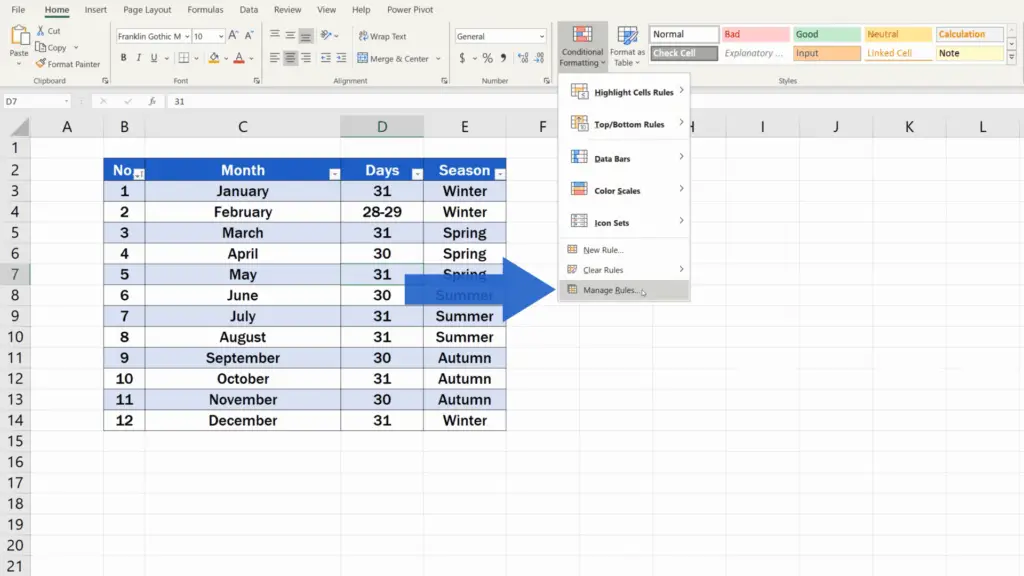
Task: Click inside the Name Box showing D7
Action: (x=37, y=101)
